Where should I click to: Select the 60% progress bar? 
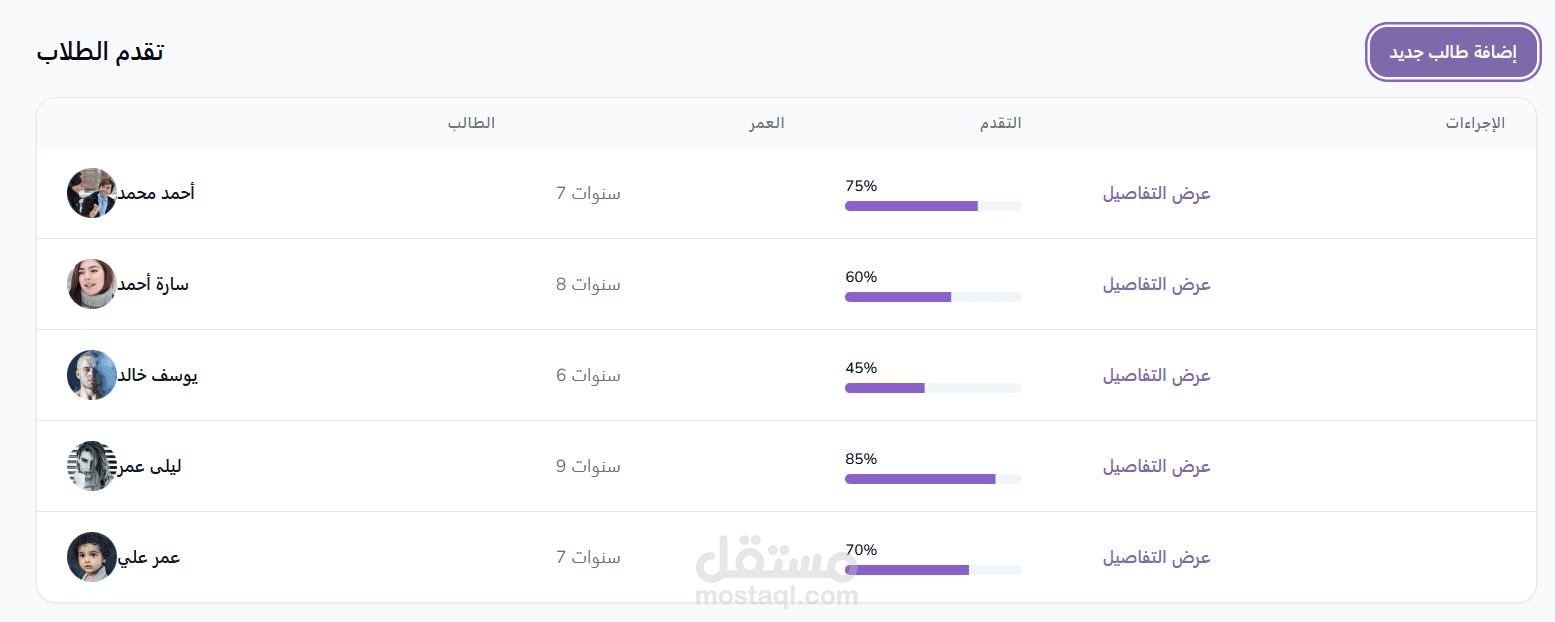click(933, 297)
